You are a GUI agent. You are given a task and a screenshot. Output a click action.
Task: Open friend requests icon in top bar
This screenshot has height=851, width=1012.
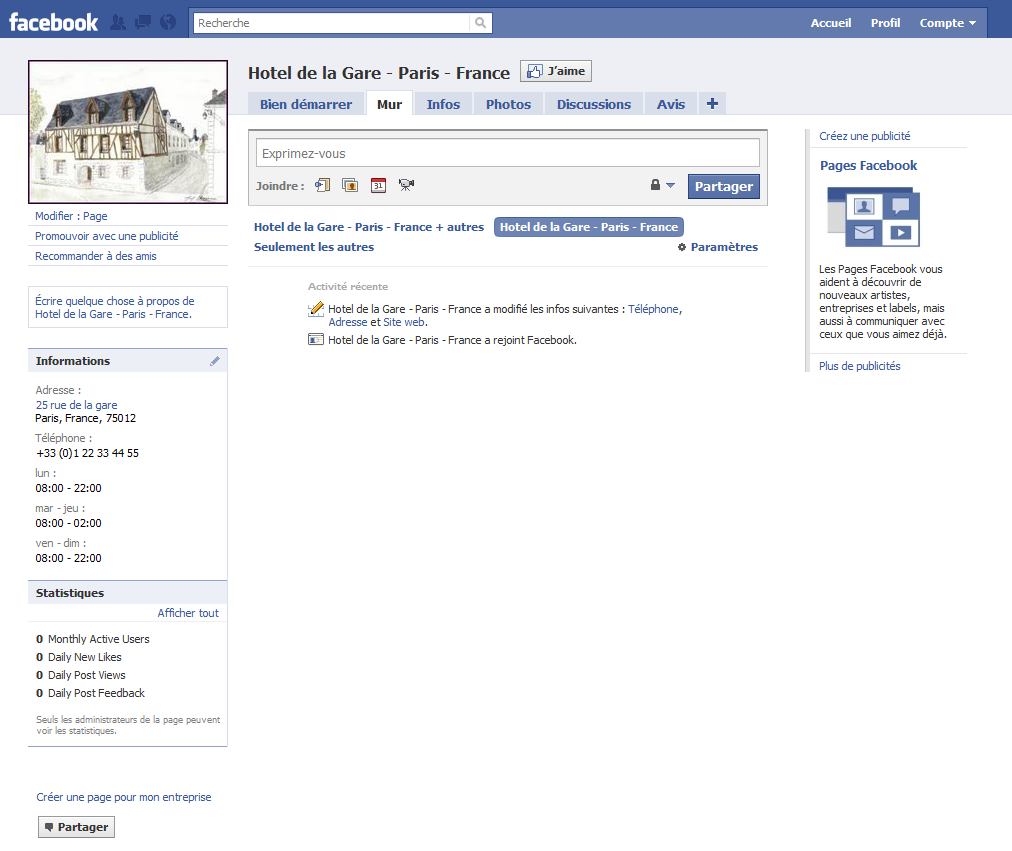[118, 23]
